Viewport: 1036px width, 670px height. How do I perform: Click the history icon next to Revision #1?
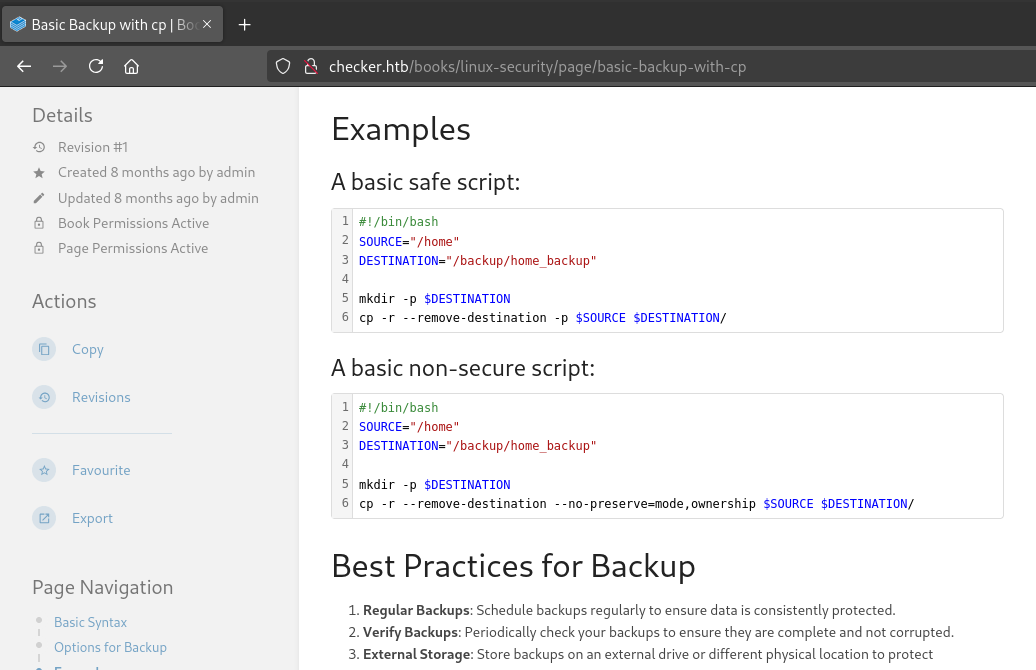(39, 146)
